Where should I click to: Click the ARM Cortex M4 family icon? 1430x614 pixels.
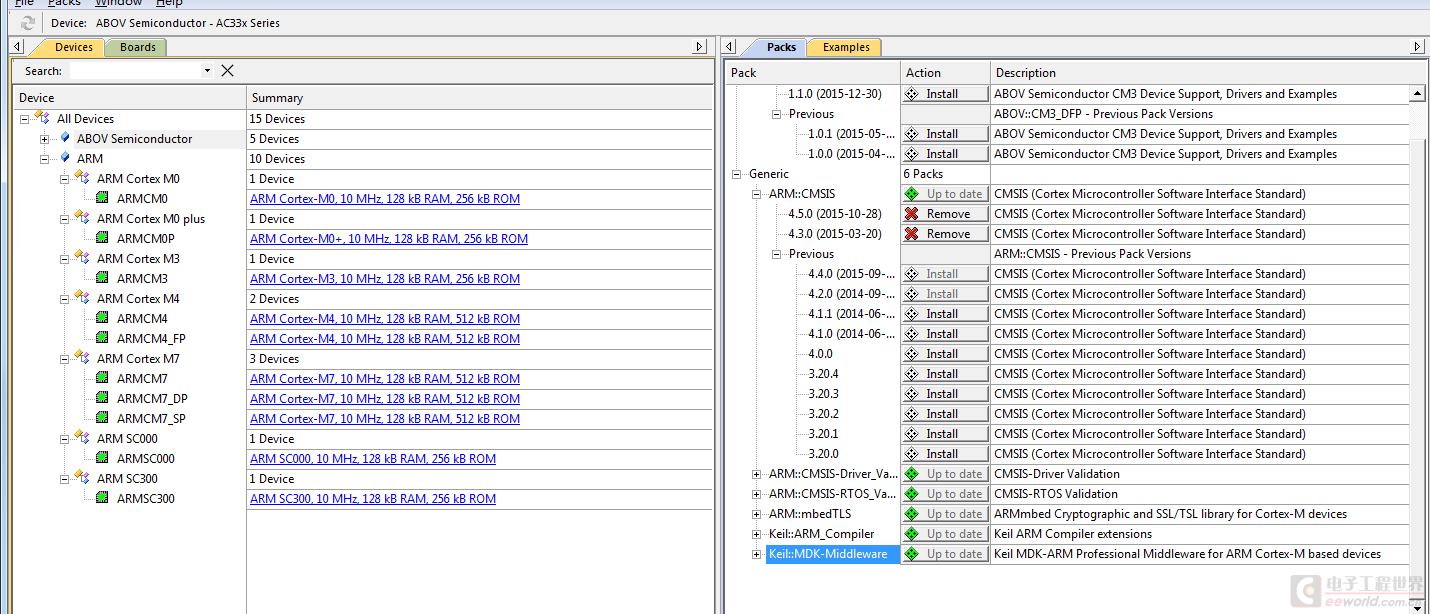(82, 298)
